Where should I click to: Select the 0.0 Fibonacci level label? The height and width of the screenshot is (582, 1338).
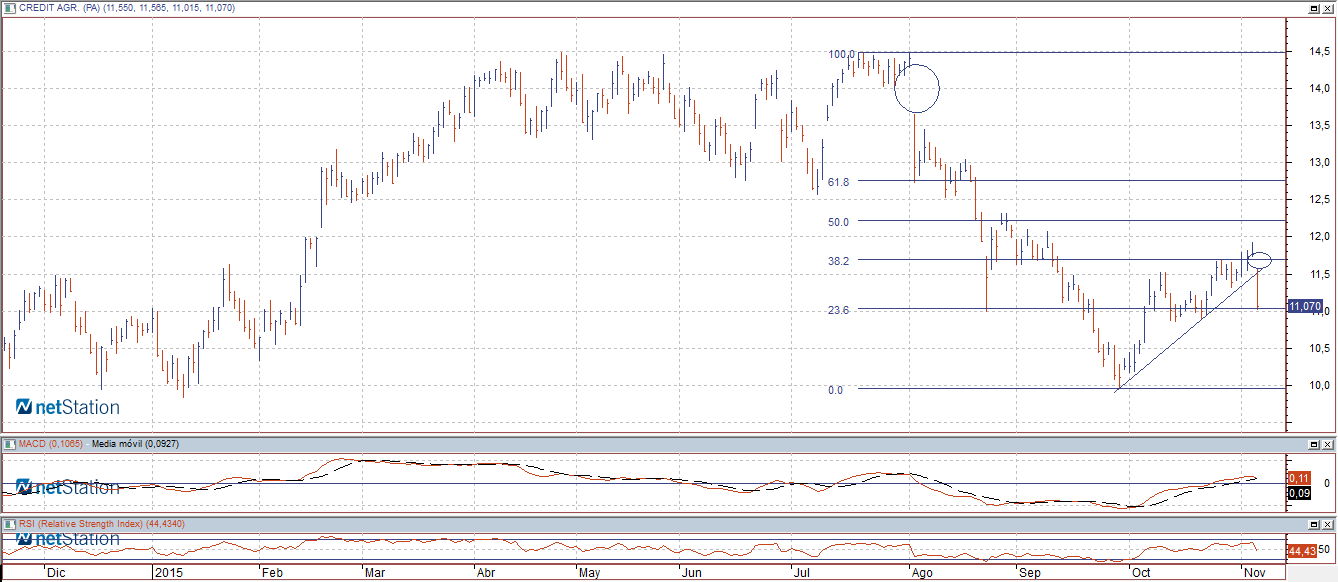[x=835, y=390]
